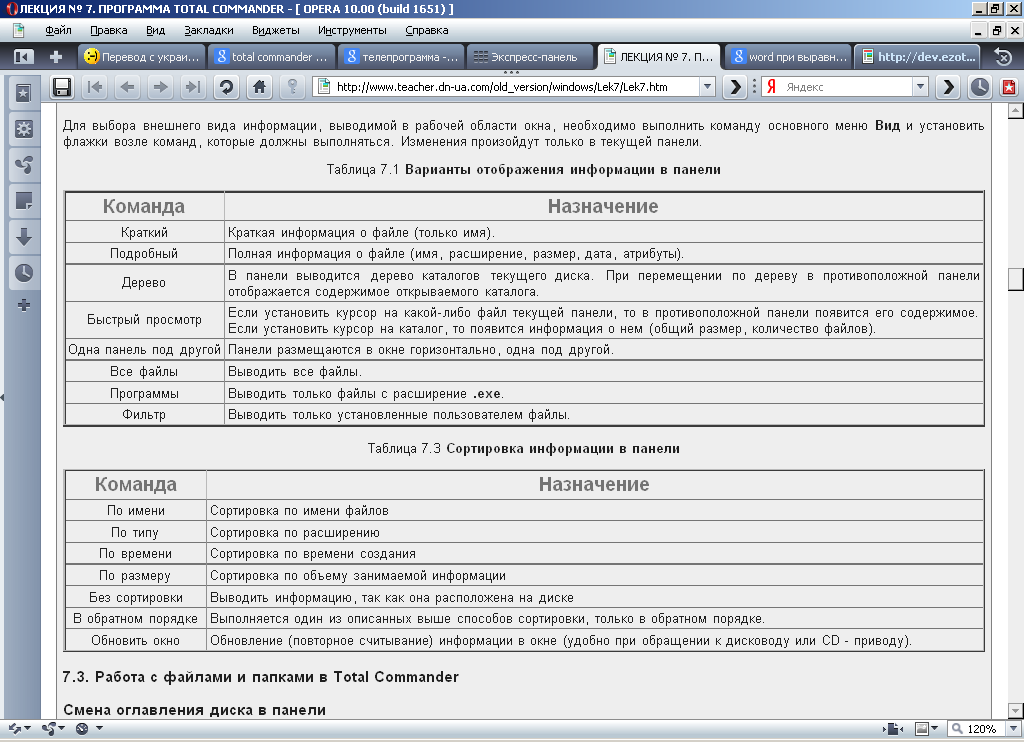
Task: Switch to 'http://dev.ezot...' tab
Action: coord(918,57)
